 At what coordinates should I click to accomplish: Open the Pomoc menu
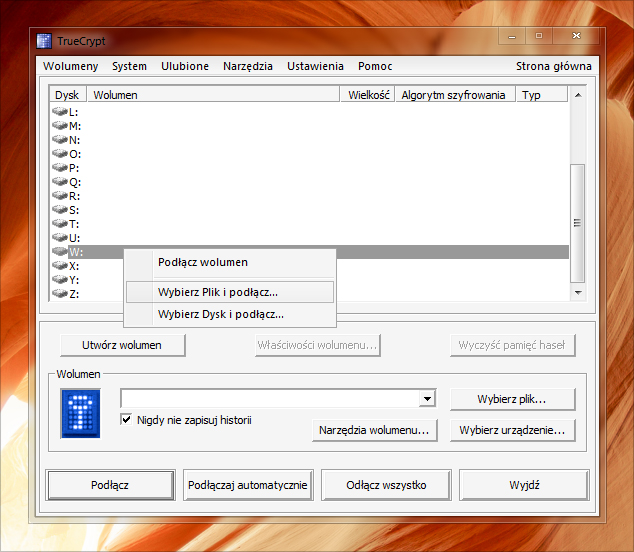pyautogui.click(x=375, y=66)
